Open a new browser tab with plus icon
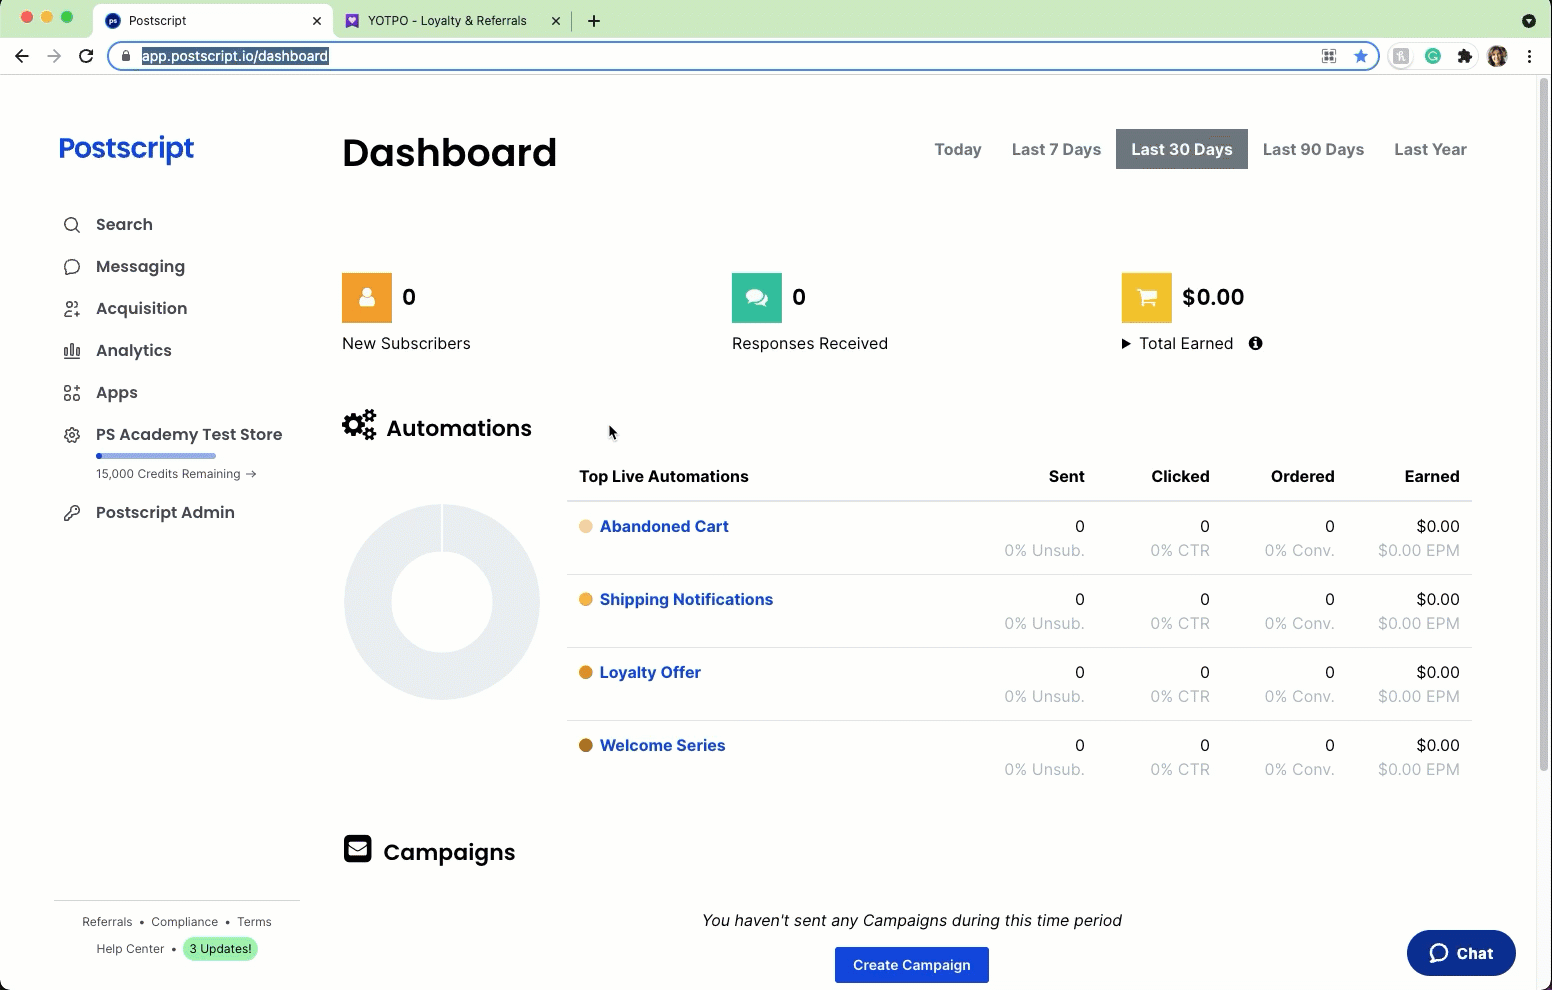 pos(594,21)
